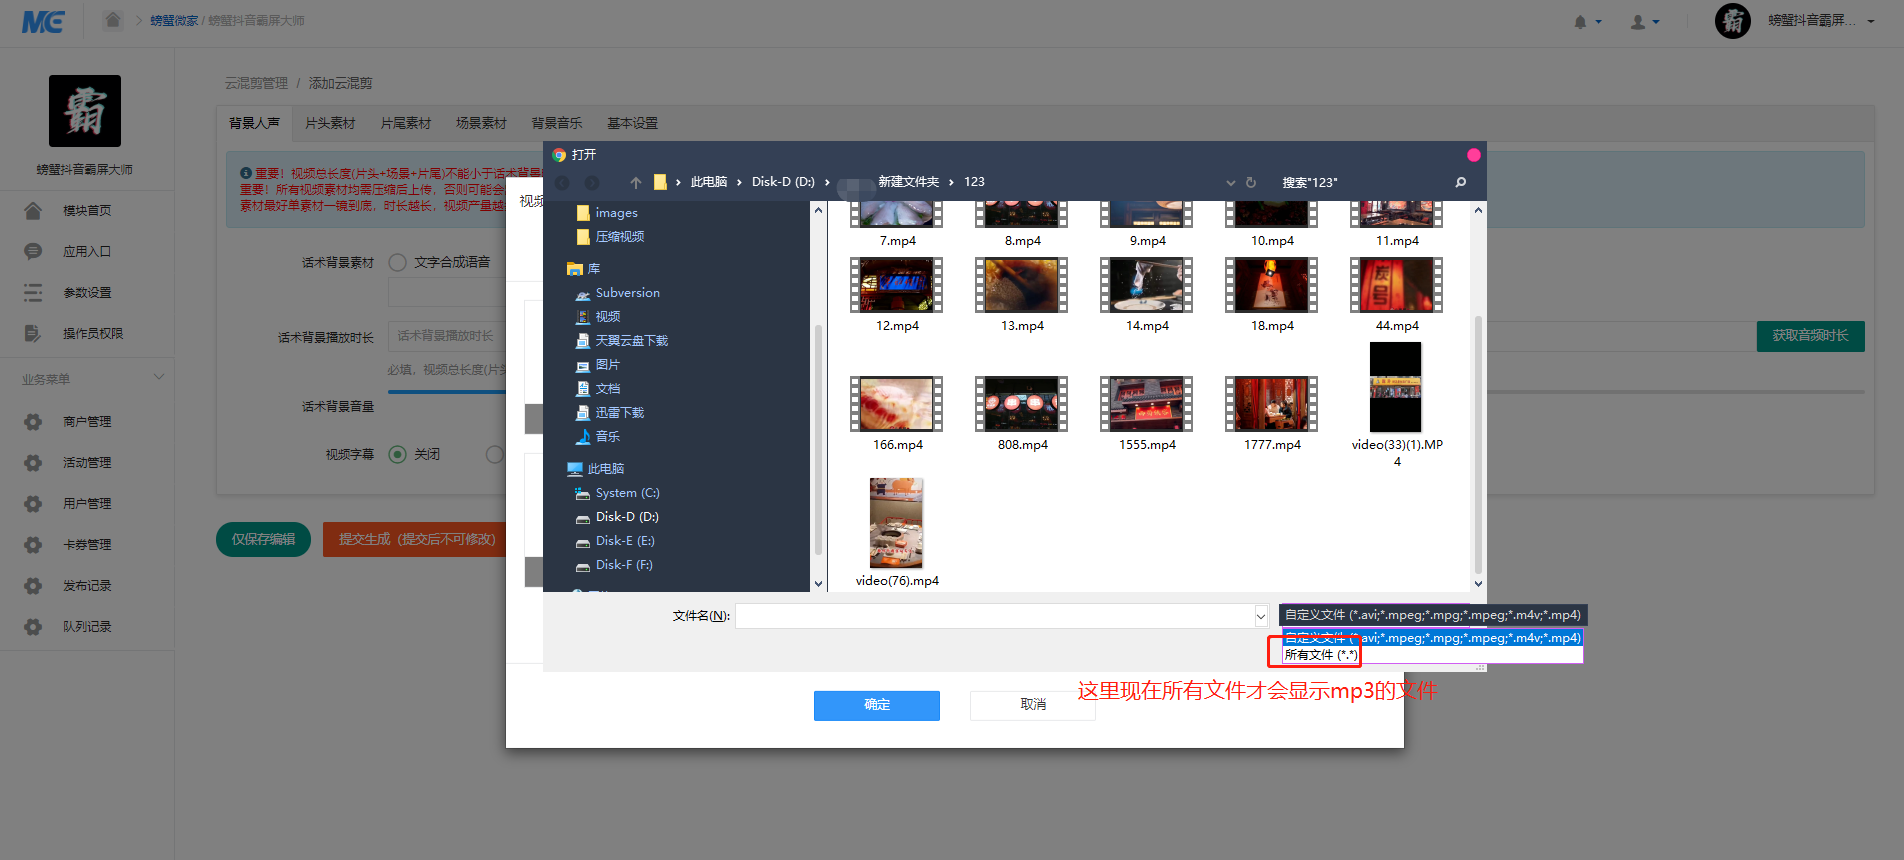
Task: Select the video(76).mp4 thumbnail
Action: tap(896, 523)
